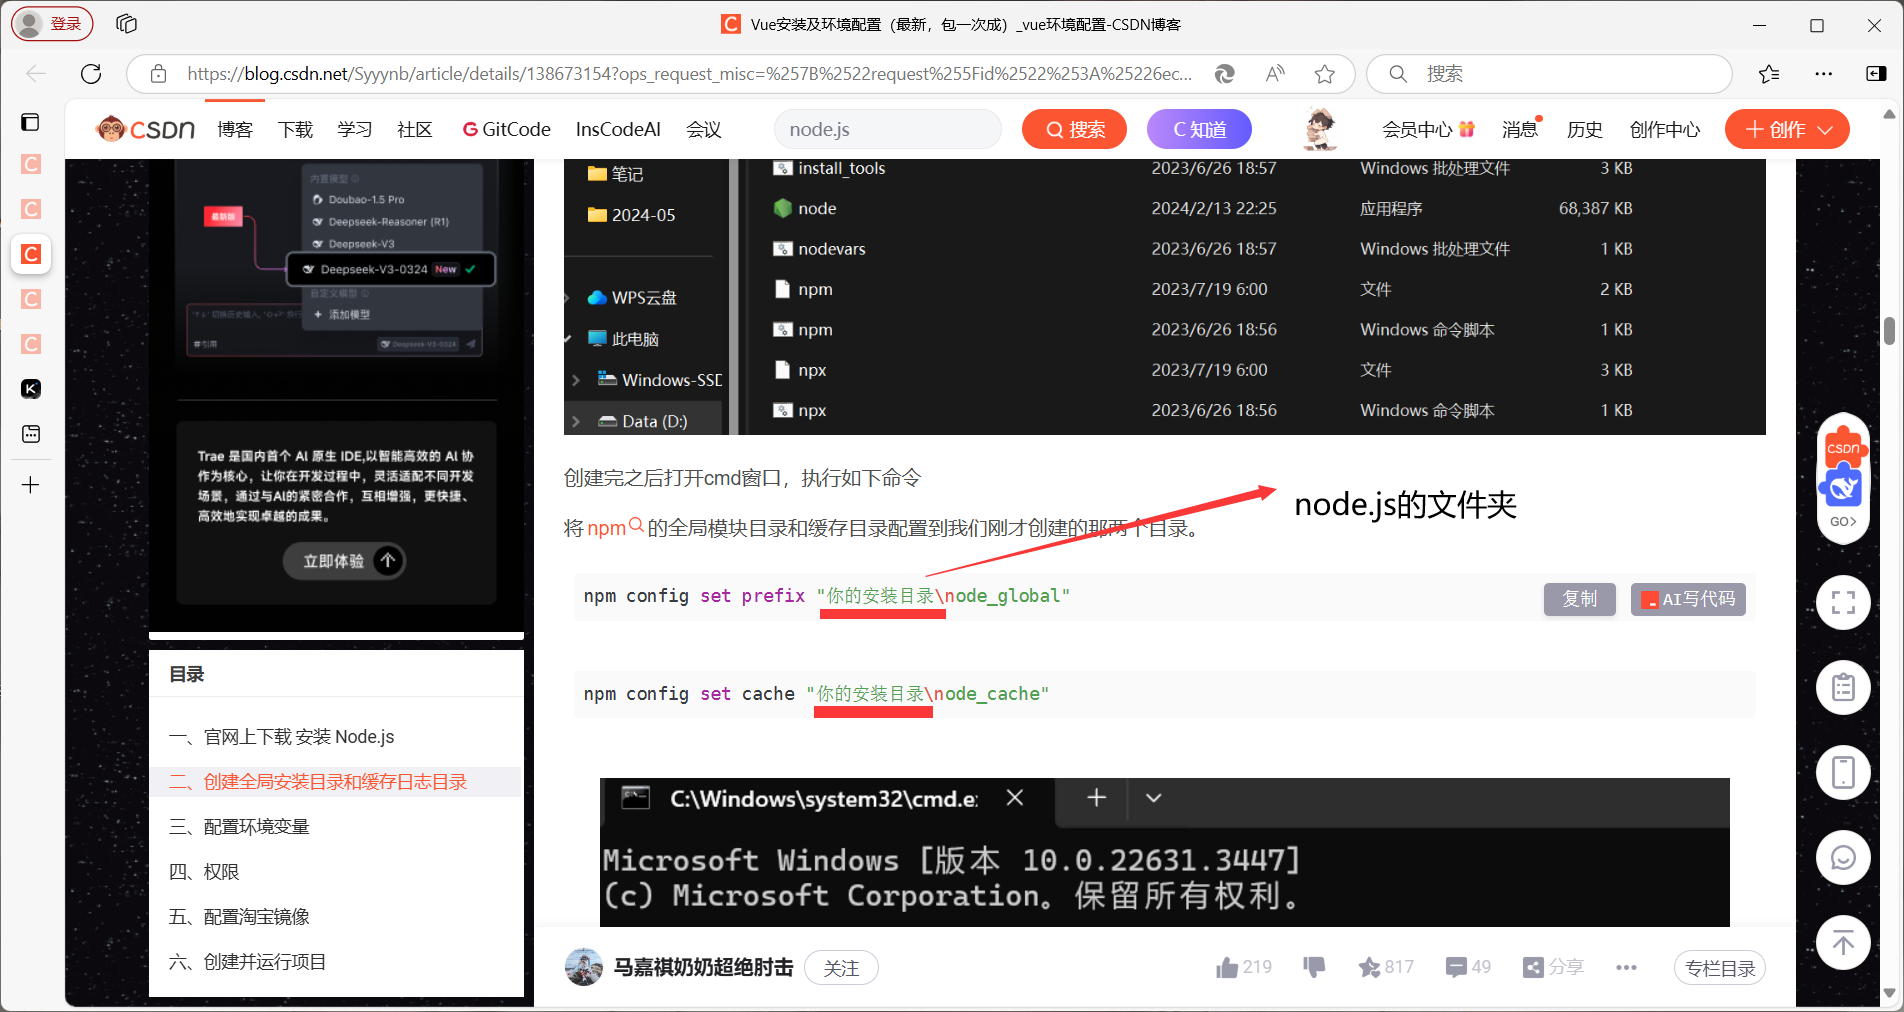Go to TOC item 五、配置淘宝镜像
The width and height of the screenshot is (1904, 1012).
239,917
